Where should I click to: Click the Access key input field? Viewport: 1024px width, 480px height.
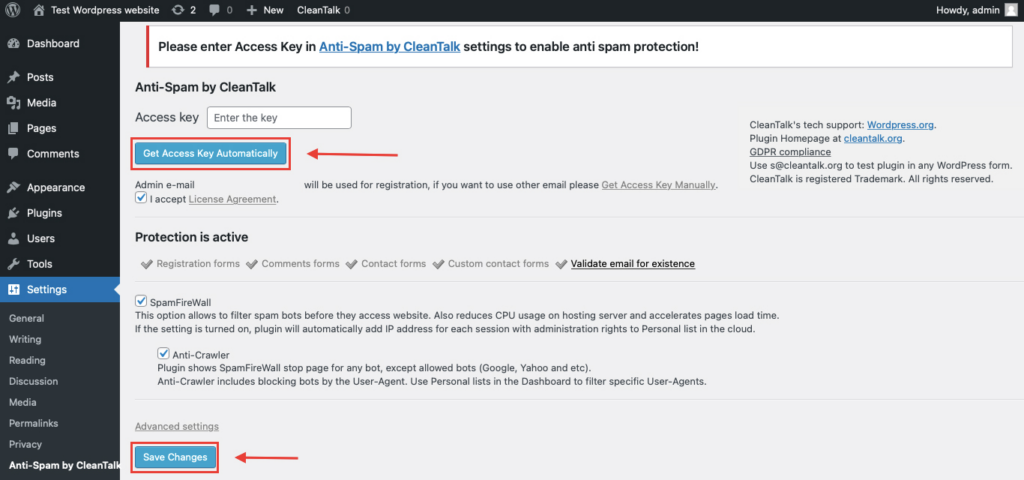pyautogui.click(x=279, y=118)
